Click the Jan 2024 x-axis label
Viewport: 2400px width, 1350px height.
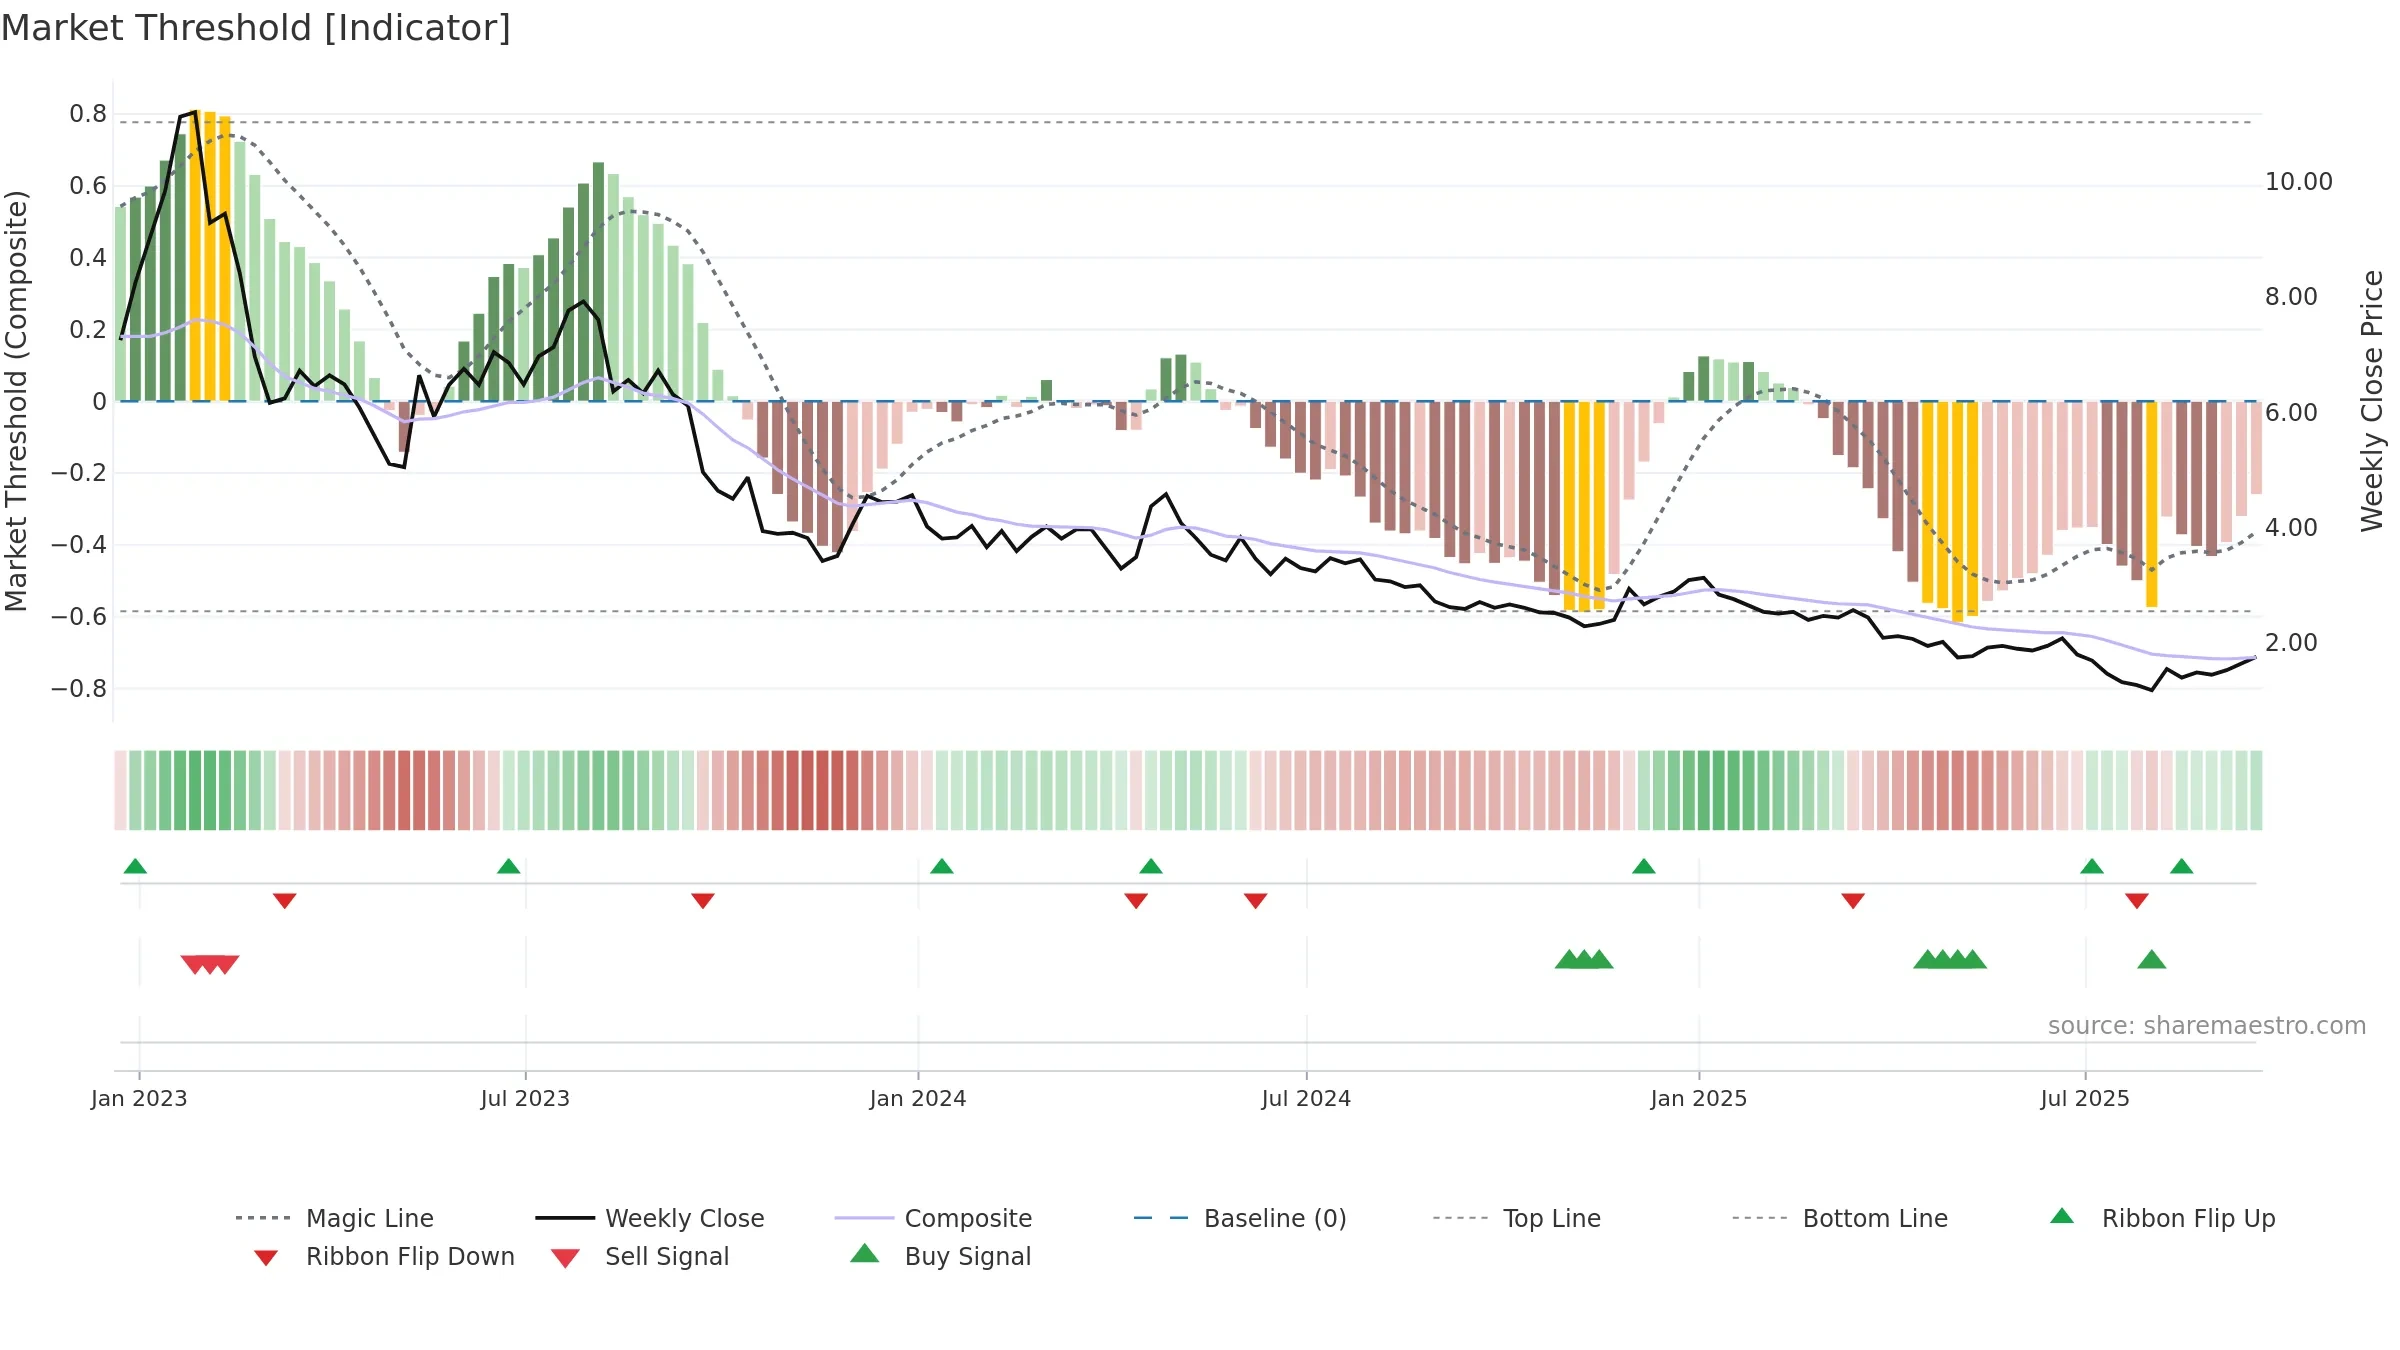(918, 1098)
